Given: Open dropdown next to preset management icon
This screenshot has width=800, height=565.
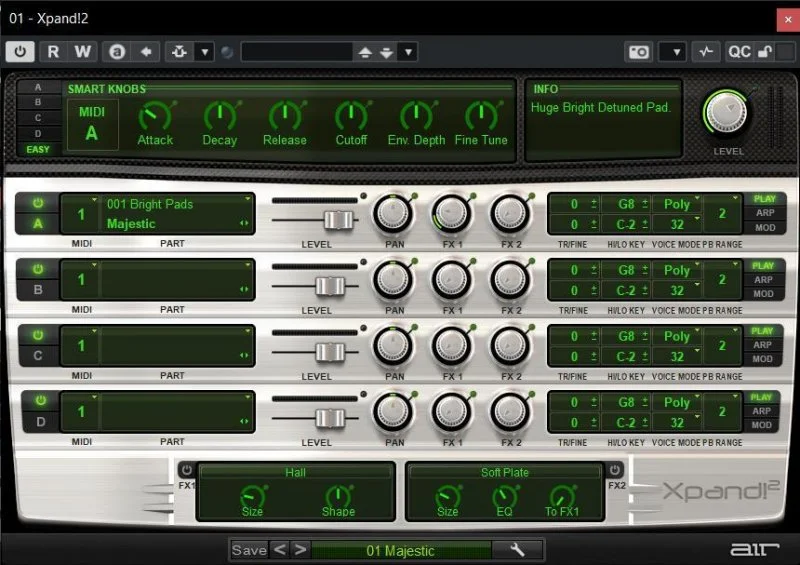Looking at the screenshot, I should click(x=204, y=52).
